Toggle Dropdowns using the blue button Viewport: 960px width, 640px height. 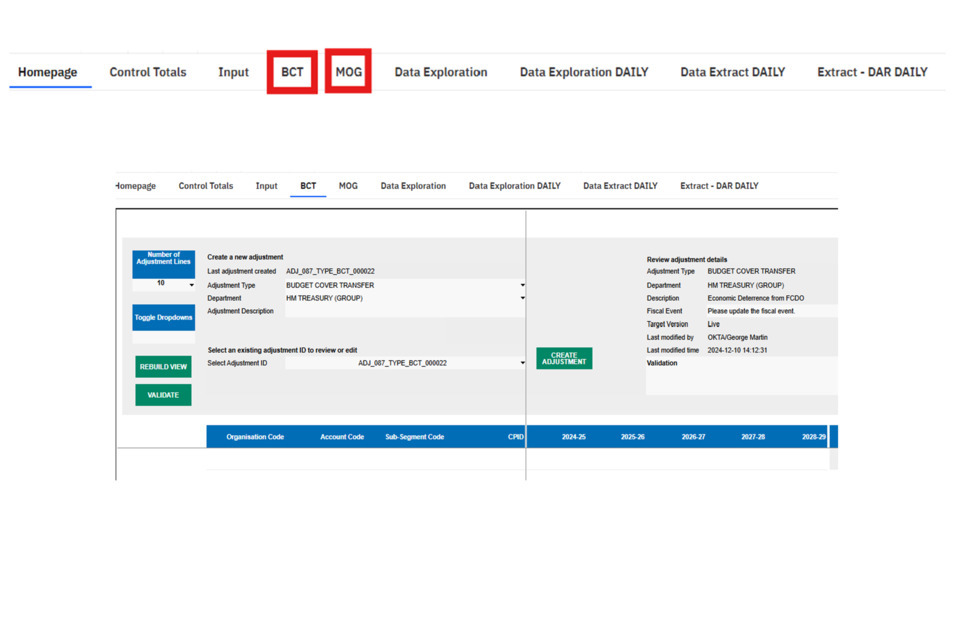click(163, 318)
